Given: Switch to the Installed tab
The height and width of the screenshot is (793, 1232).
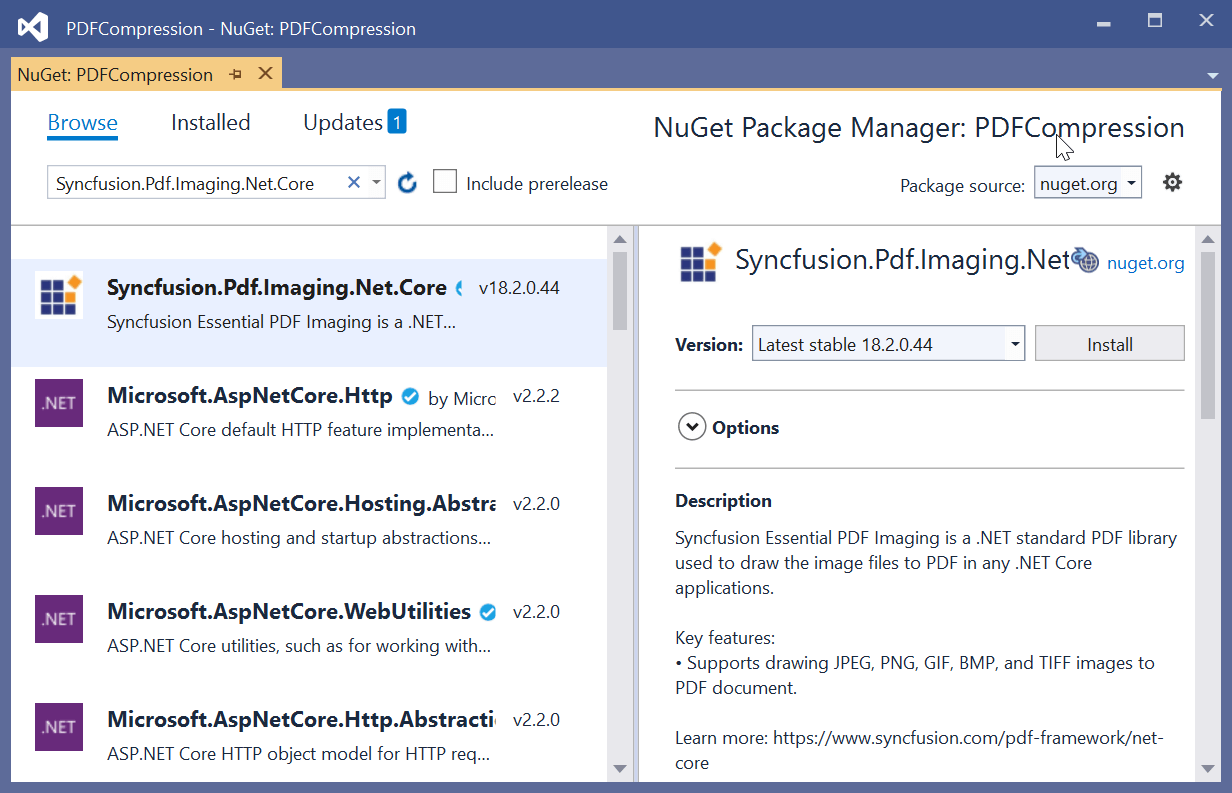Looking at the screenshot, I should coord(210,122).
